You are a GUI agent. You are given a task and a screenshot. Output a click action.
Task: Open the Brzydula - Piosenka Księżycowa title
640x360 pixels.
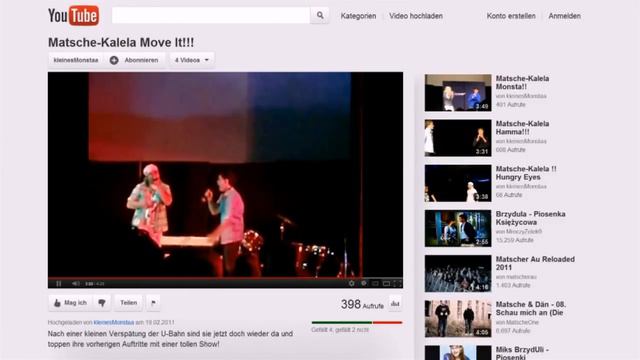point(530,218)
